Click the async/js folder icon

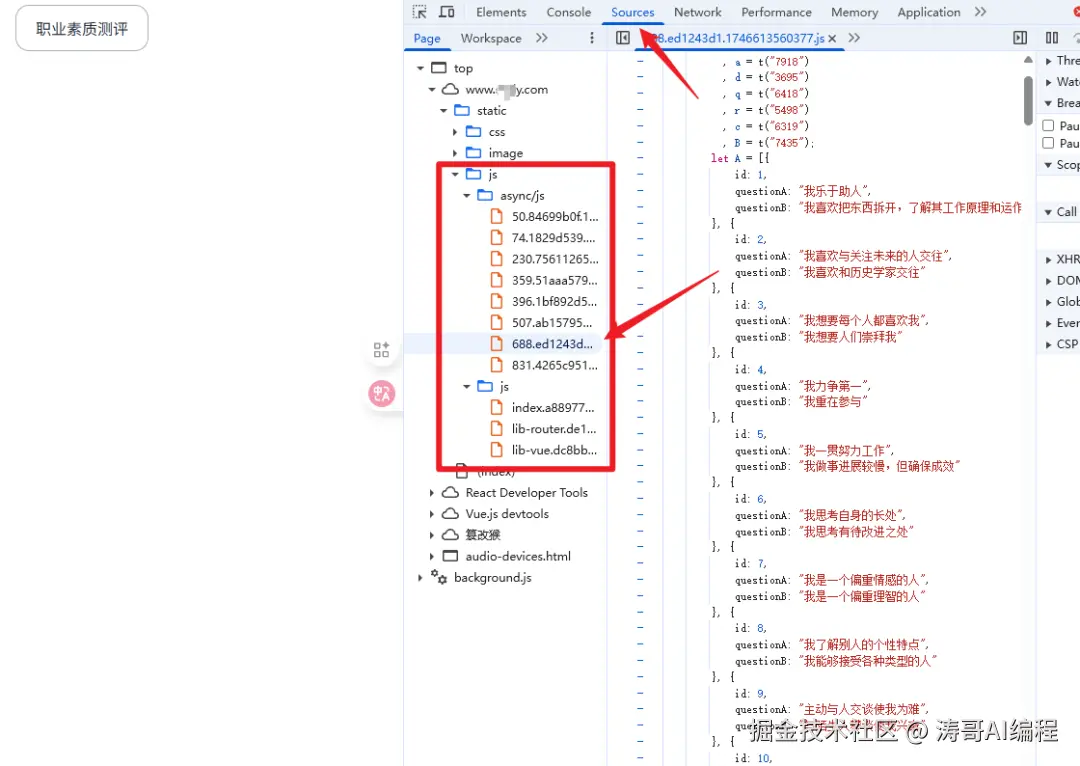(x=485, y=195)
